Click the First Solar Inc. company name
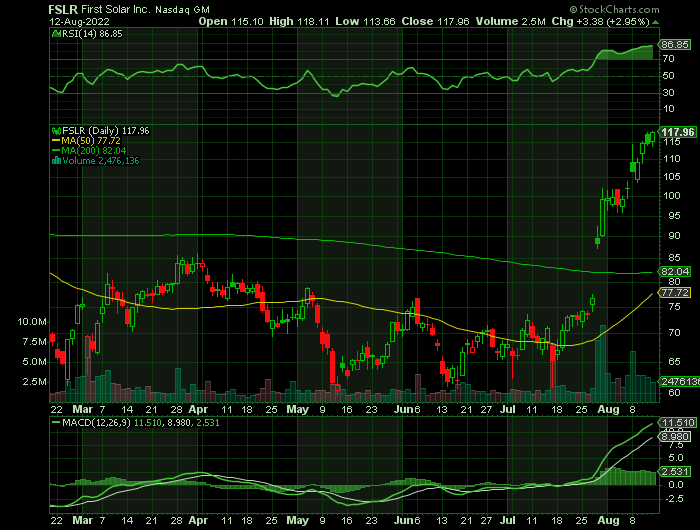 (x=116, y=9)
